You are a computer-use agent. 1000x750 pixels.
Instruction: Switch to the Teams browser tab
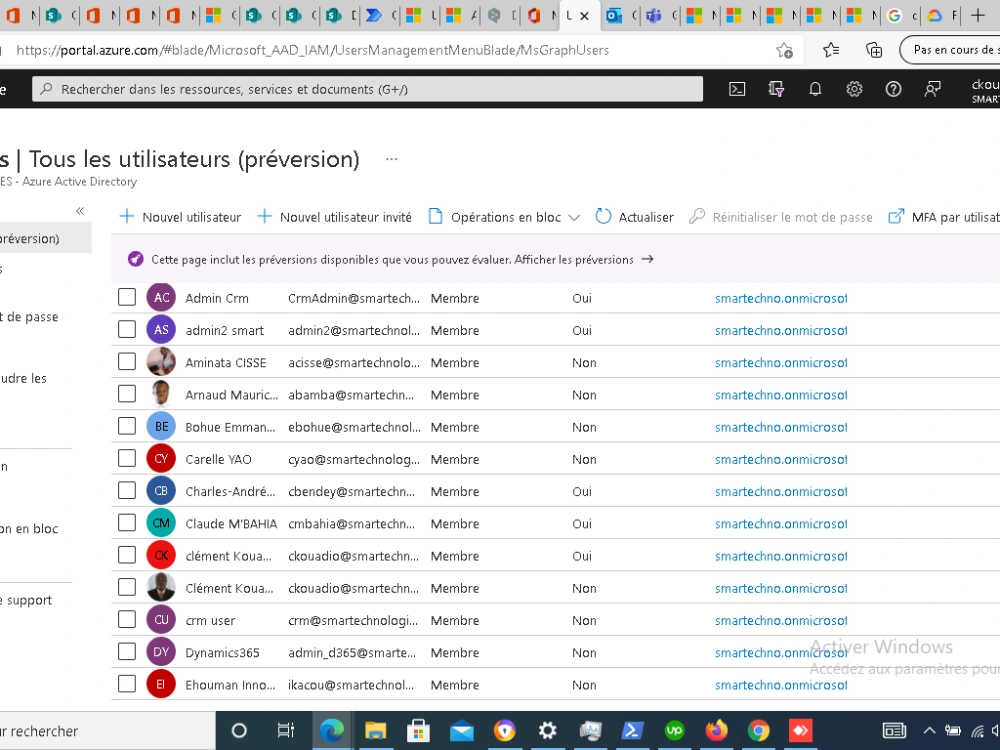659,15
